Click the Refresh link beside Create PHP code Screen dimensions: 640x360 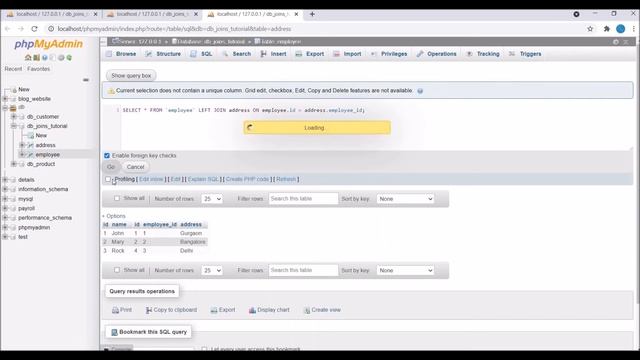click(286, 179)
